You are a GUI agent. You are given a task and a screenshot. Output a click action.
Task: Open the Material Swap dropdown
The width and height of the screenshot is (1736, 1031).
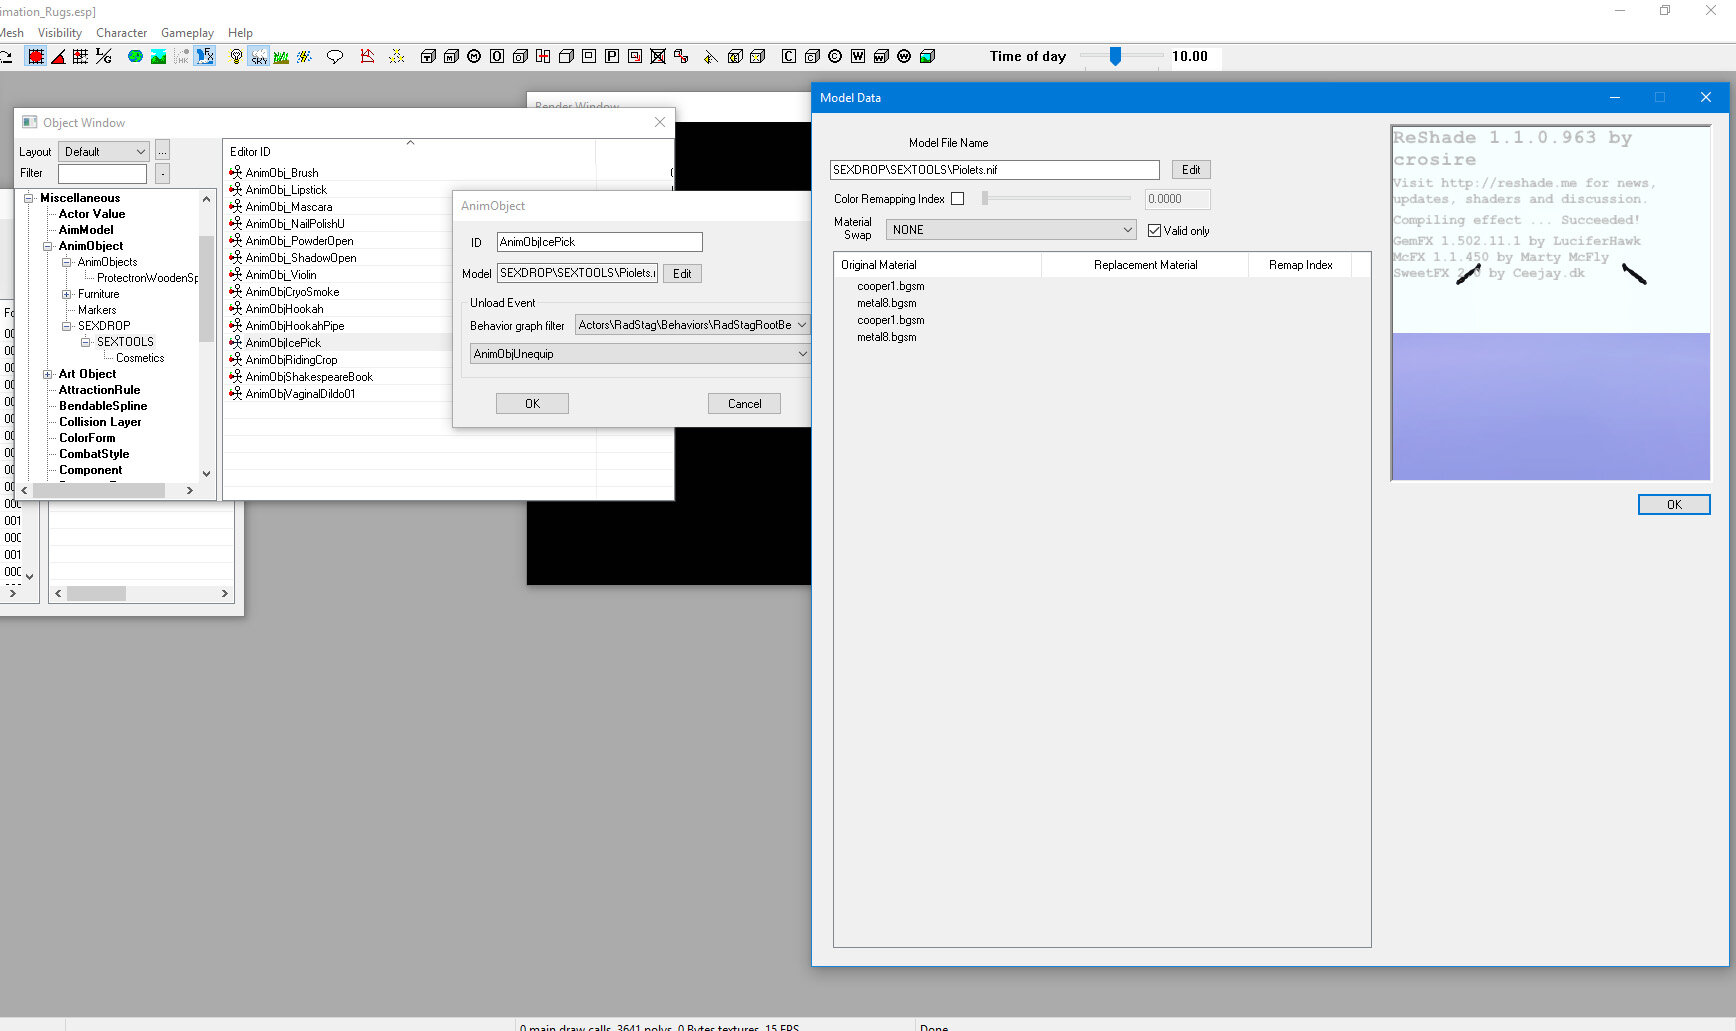point(1011,230)
